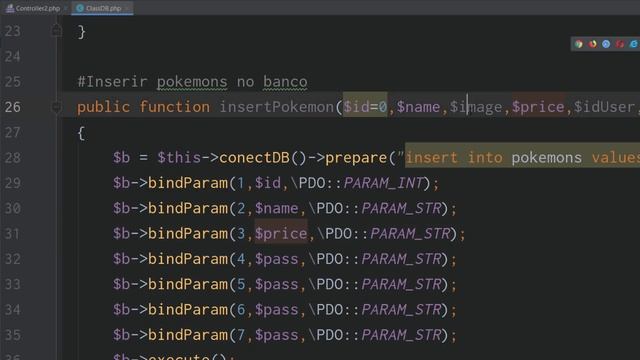Click the 'public' keyword on line 26
The width and height of the screenshot is (640, 360).
tap(103, 107)
